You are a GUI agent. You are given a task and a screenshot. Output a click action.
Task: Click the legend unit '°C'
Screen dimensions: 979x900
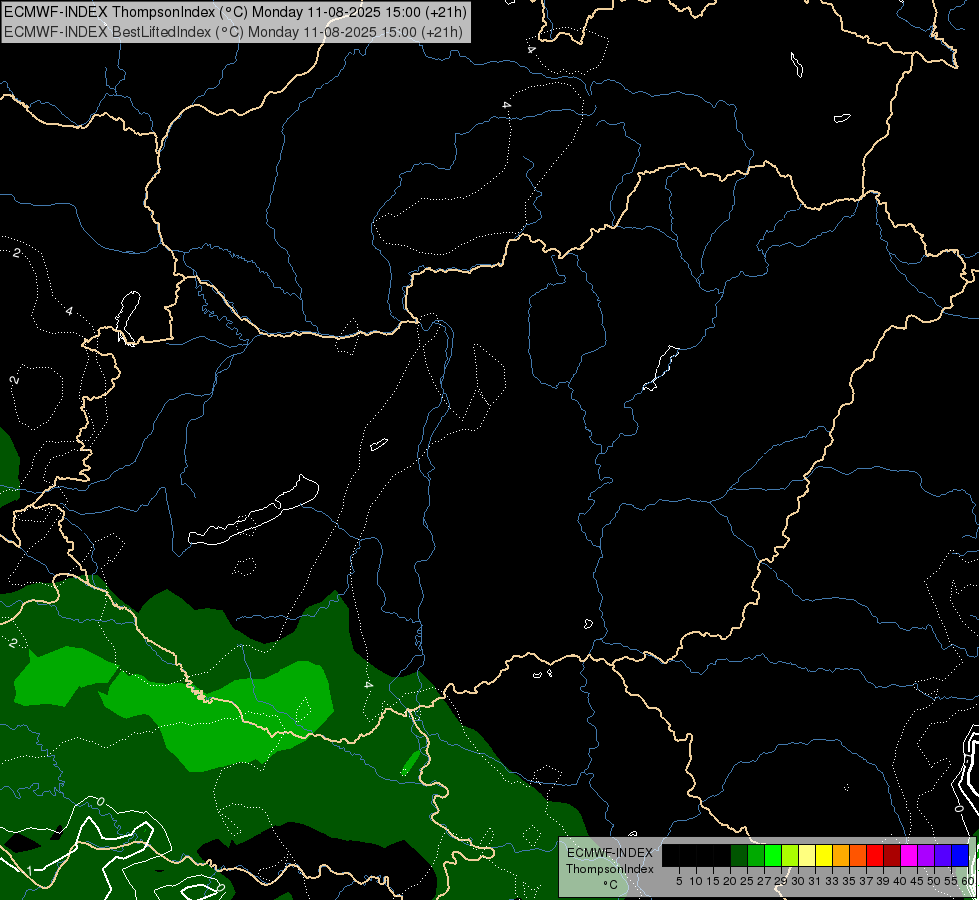click(611, 885)
